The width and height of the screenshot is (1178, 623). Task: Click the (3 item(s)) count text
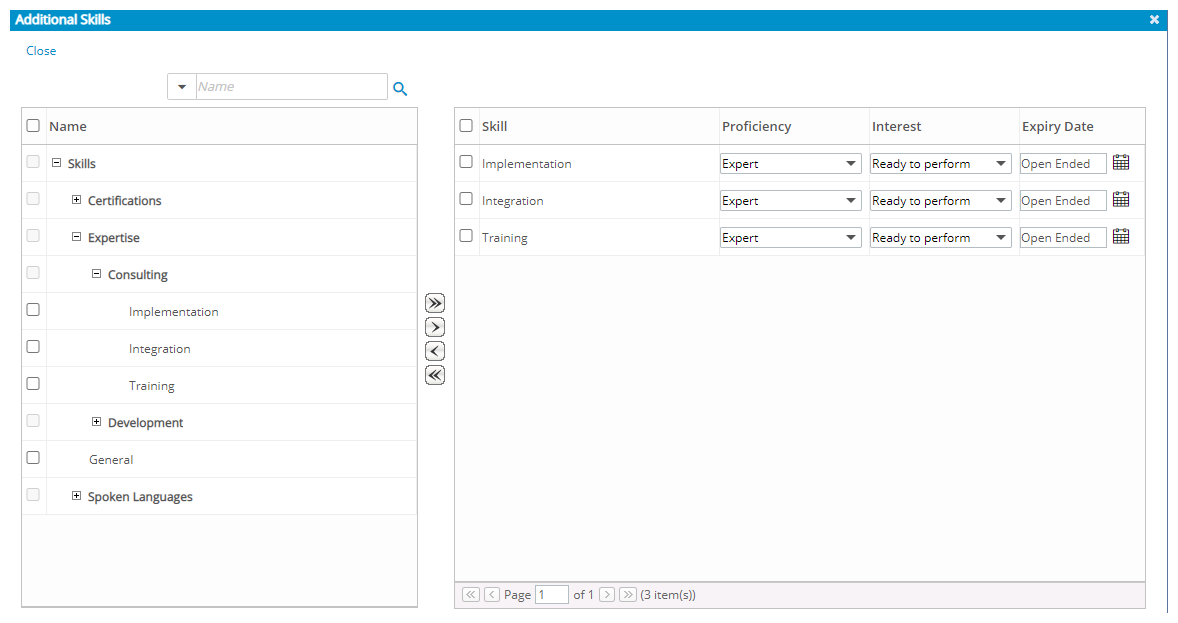(x=668, y=594)
